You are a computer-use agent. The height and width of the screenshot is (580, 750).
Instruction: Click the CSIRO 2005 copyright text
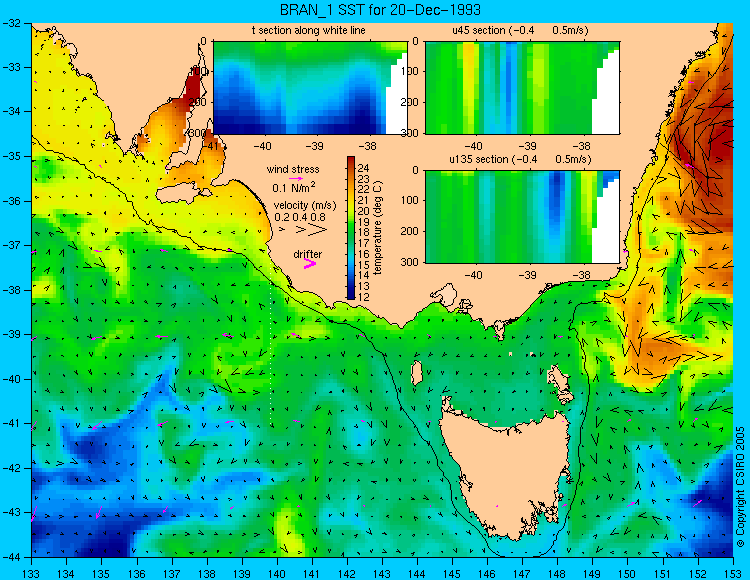point(740,487)
